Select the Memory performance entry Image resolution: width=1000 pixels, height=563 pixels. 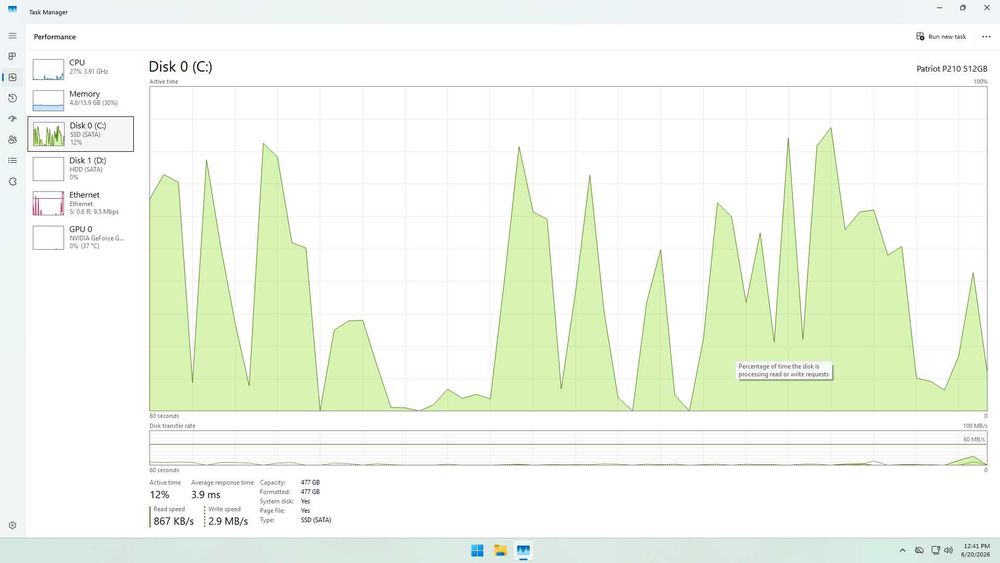coord(80,99)
